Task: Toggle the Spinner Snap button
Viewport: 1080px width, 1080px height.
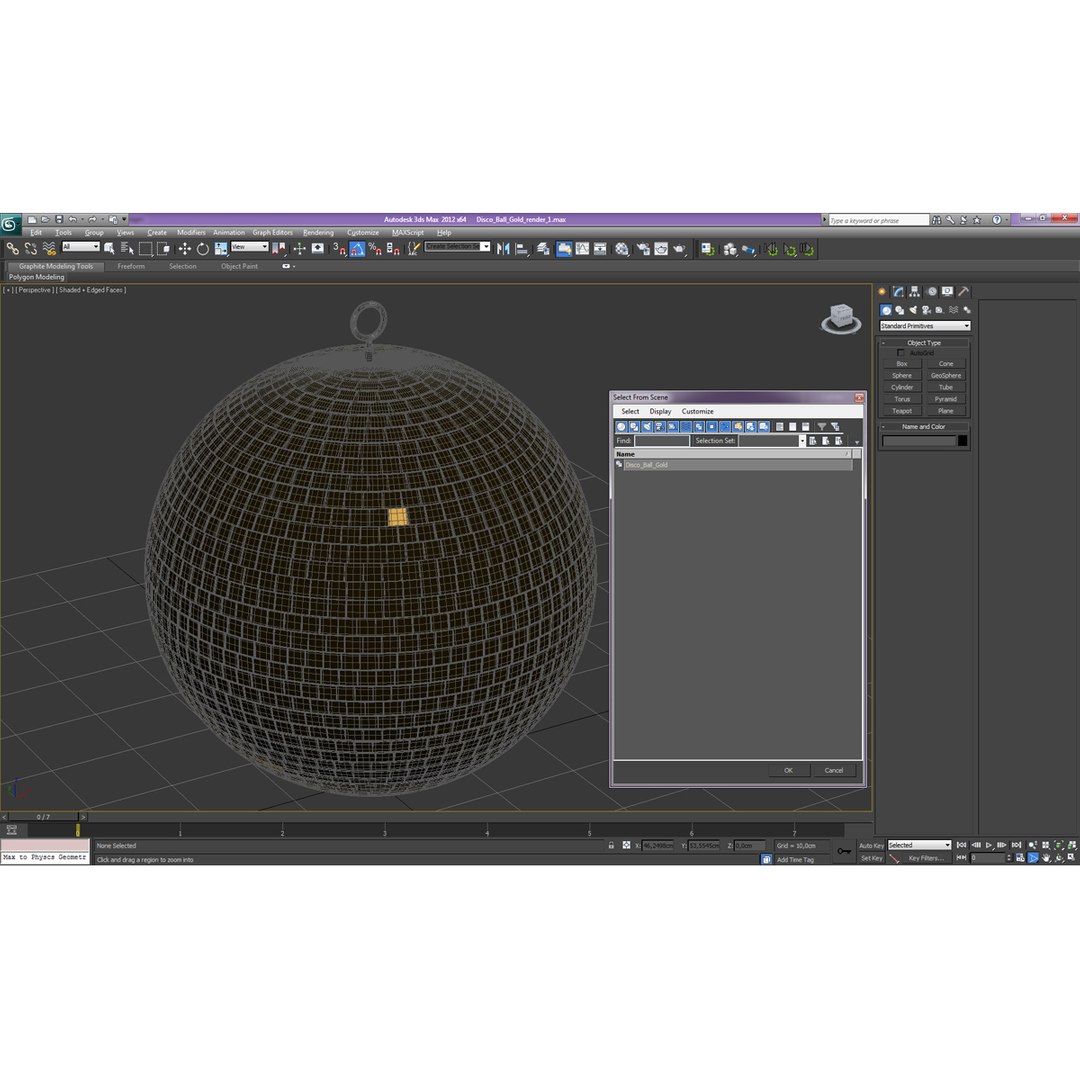Action: (x=393, y=249)
